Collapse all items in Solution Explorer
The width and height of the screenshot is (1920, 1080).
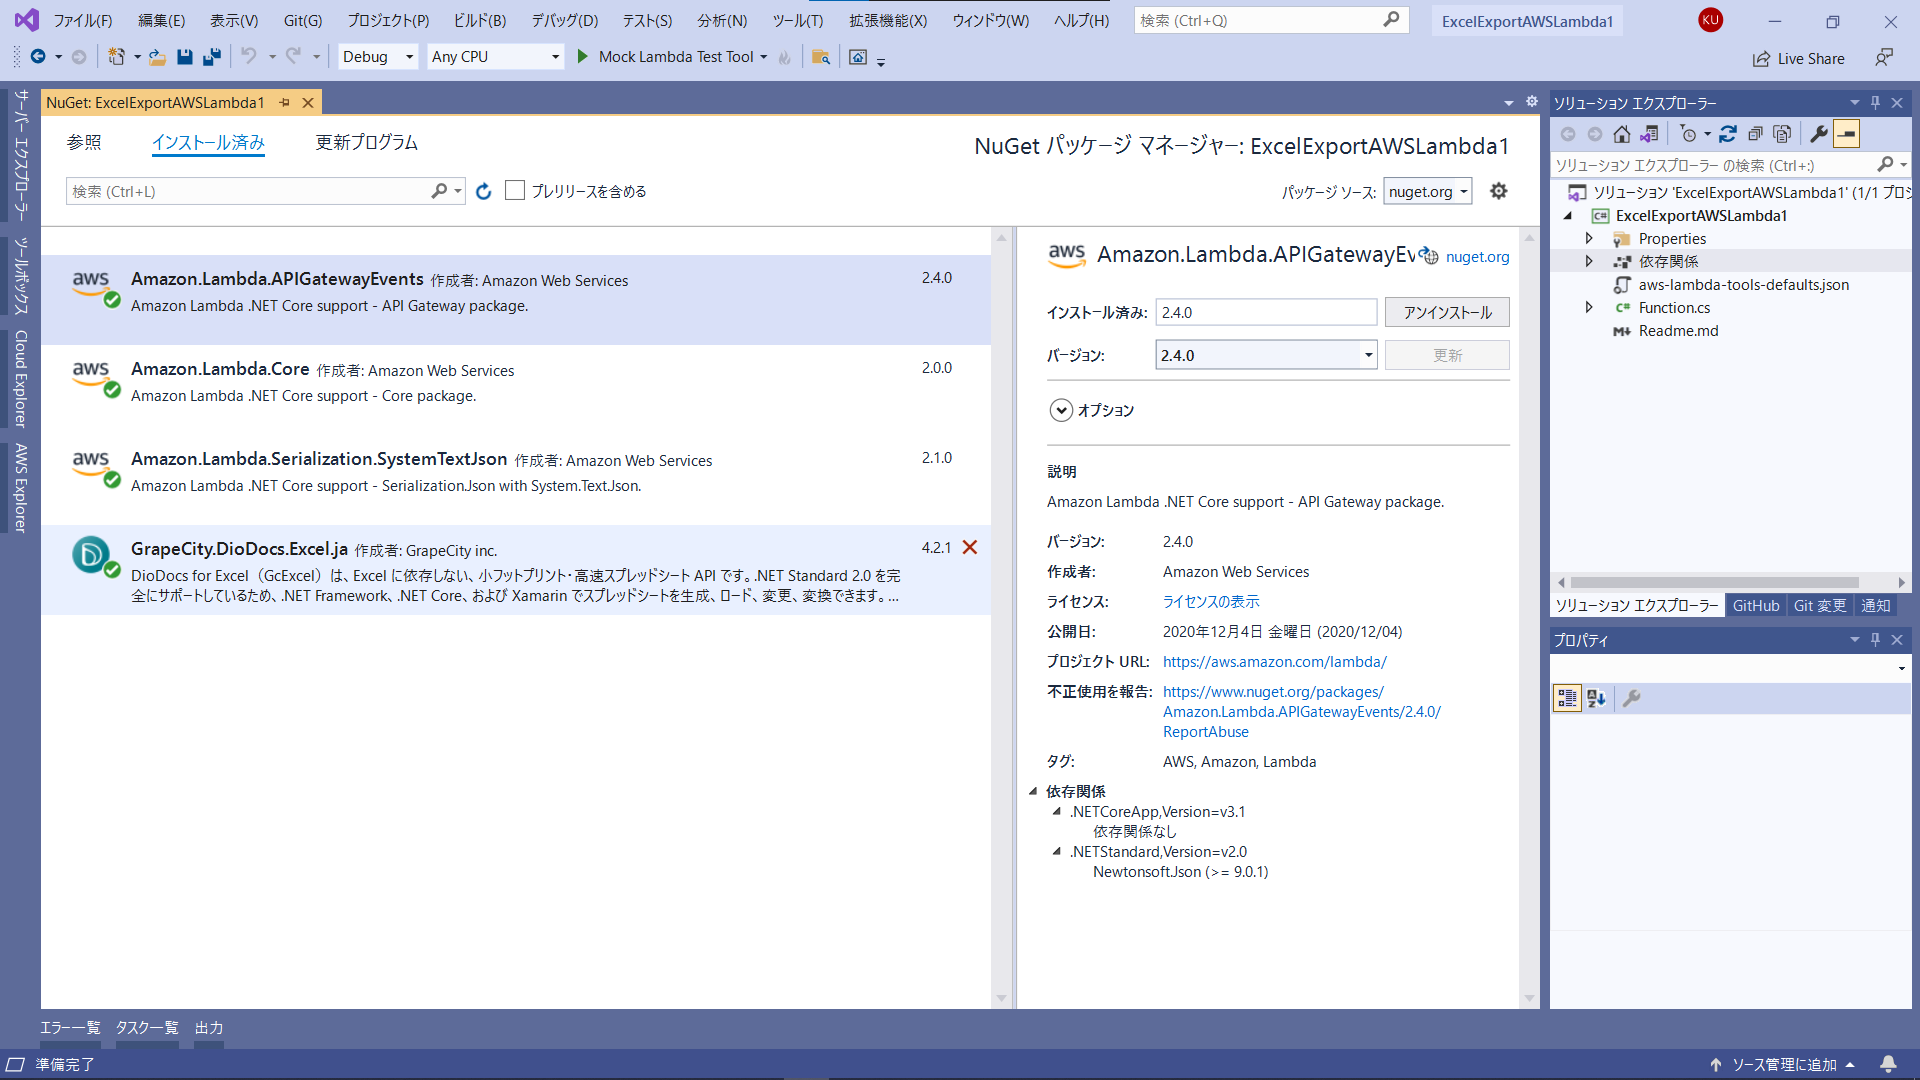(1755, 134)
